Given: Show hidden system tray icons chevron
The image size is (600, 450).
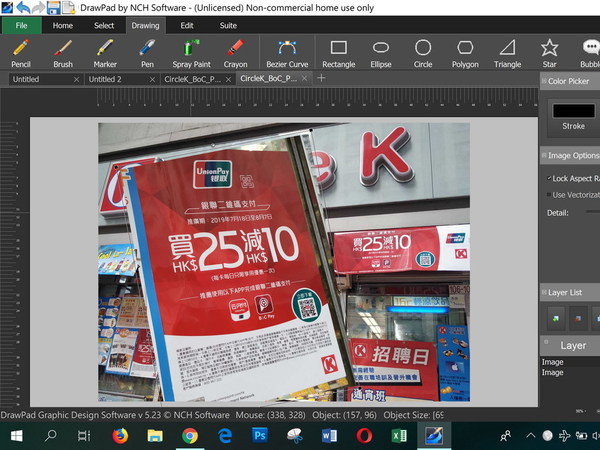Looking at the screenshot, I should [x=530, y=435].
